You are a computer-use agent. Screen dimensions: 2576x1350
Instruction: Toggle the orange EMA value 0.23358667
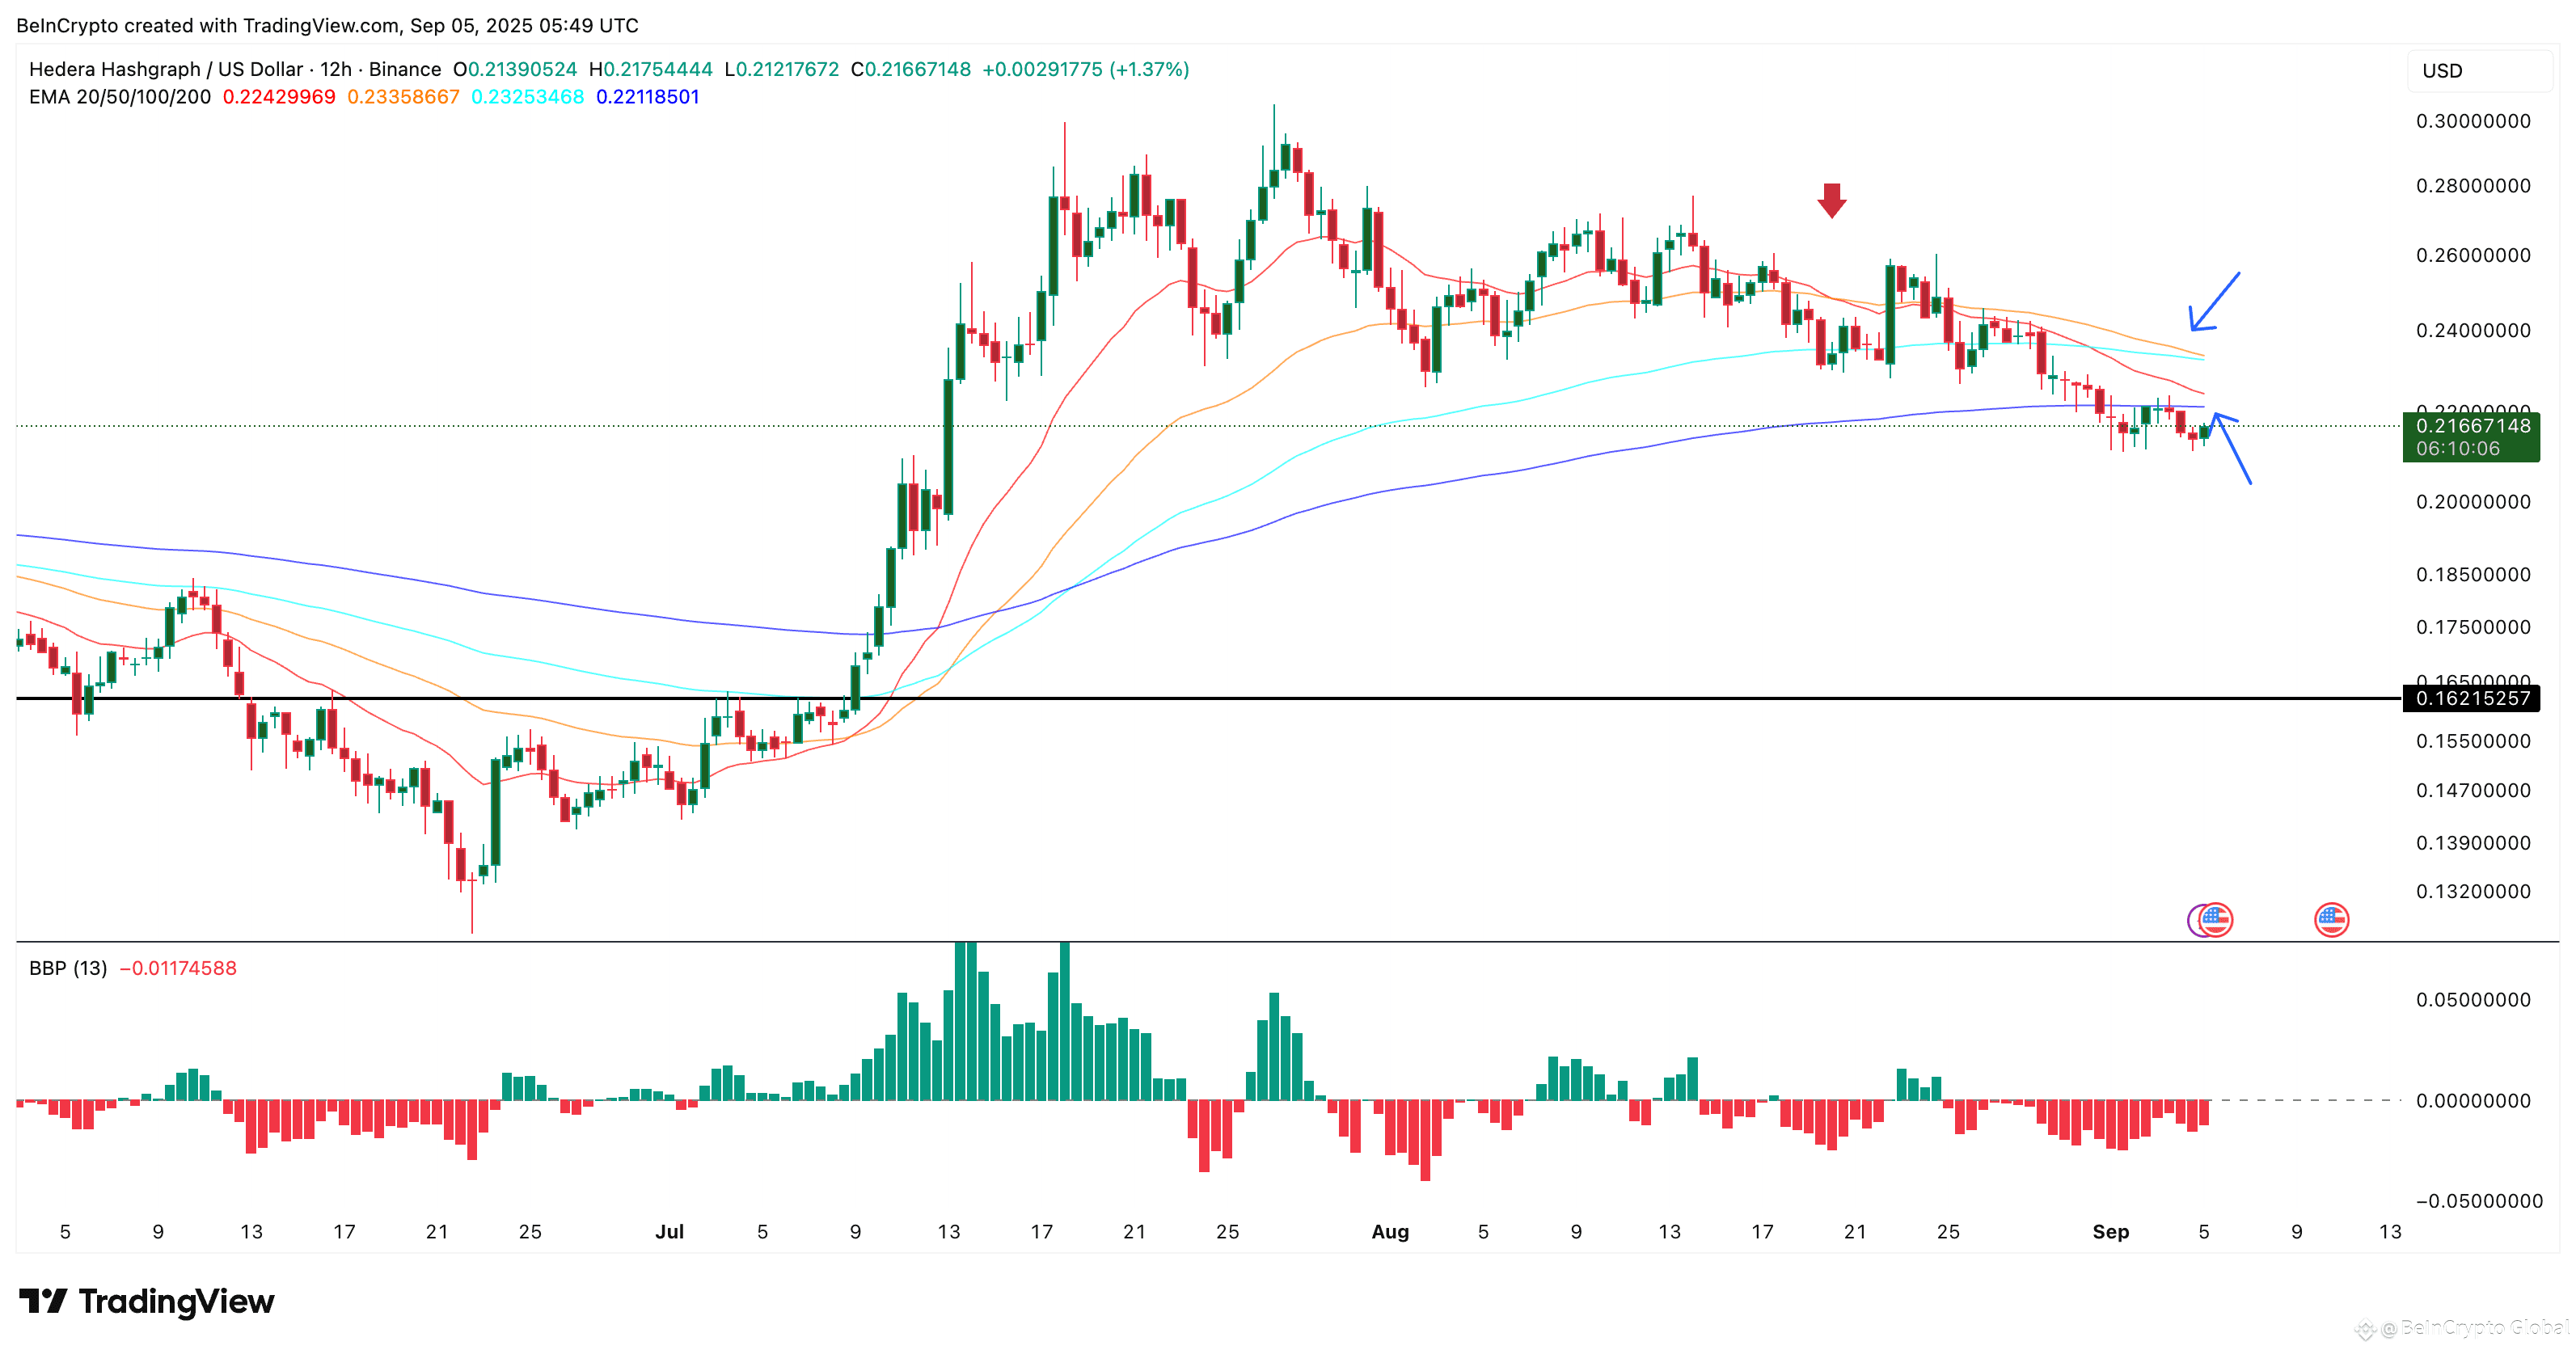tap(403, 97)
